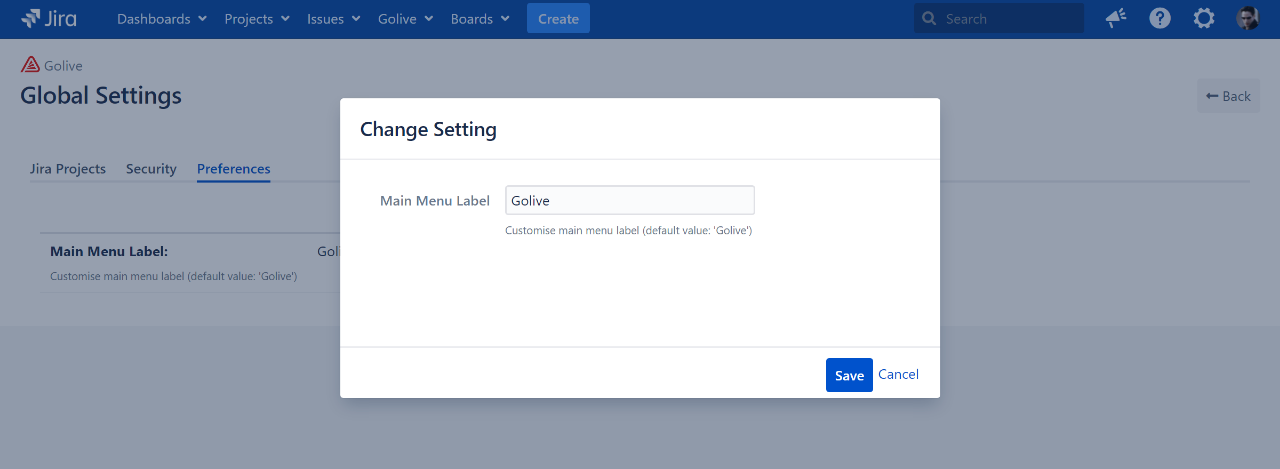This screenshot has height=469, width=1280.
Task: Switch to the Jira Projects tab
Action: click(x=68, y=169)
